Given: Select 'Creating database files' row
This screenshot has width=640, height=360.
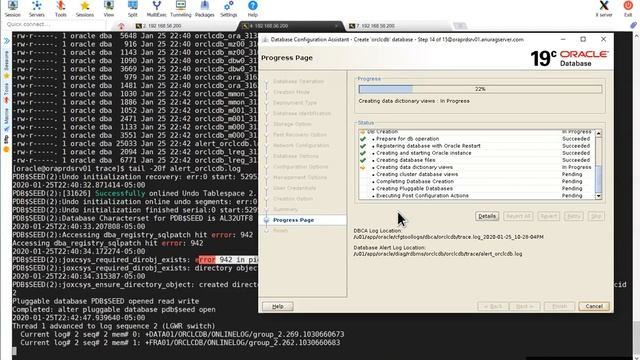Looking at the screenshot, I should point(476,160).
